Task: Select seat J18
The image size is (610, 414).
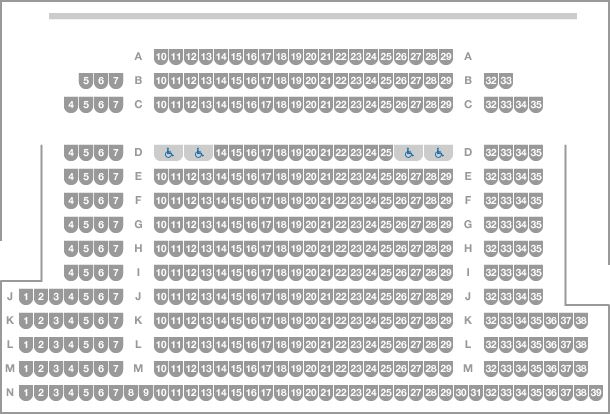Action: coord(281,297)
